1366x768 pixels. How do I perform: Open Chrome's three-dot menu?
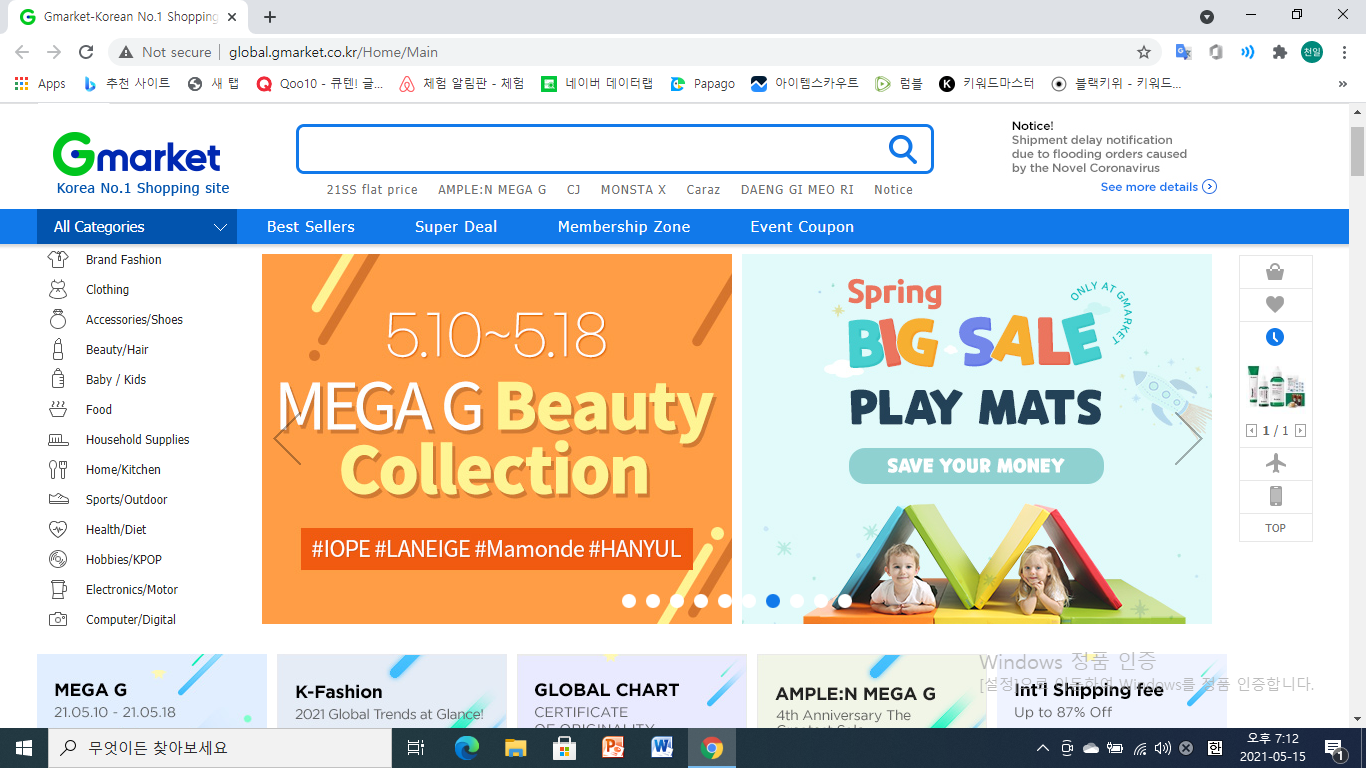click(1343, 52)
